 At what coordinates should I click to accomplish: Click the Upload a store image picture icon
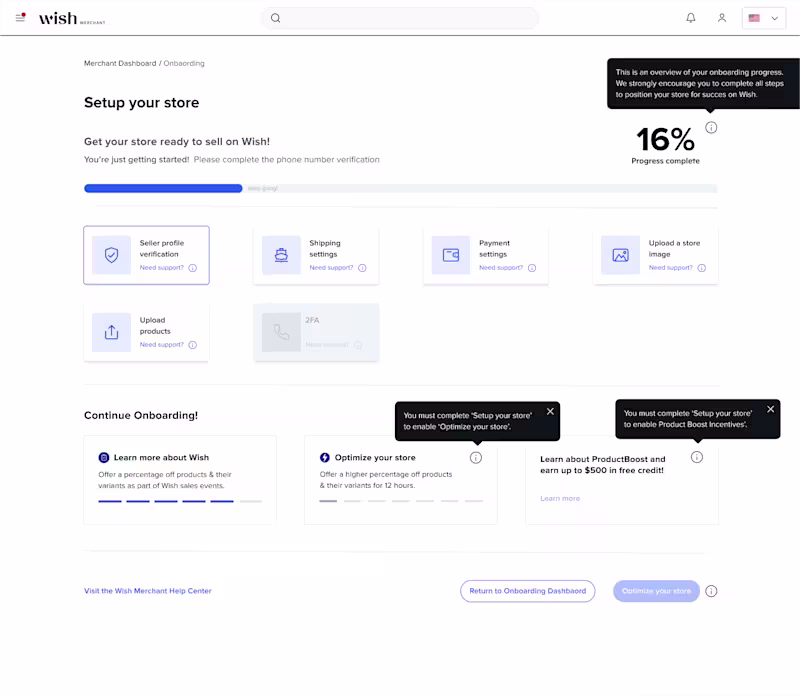coord(620,255)
